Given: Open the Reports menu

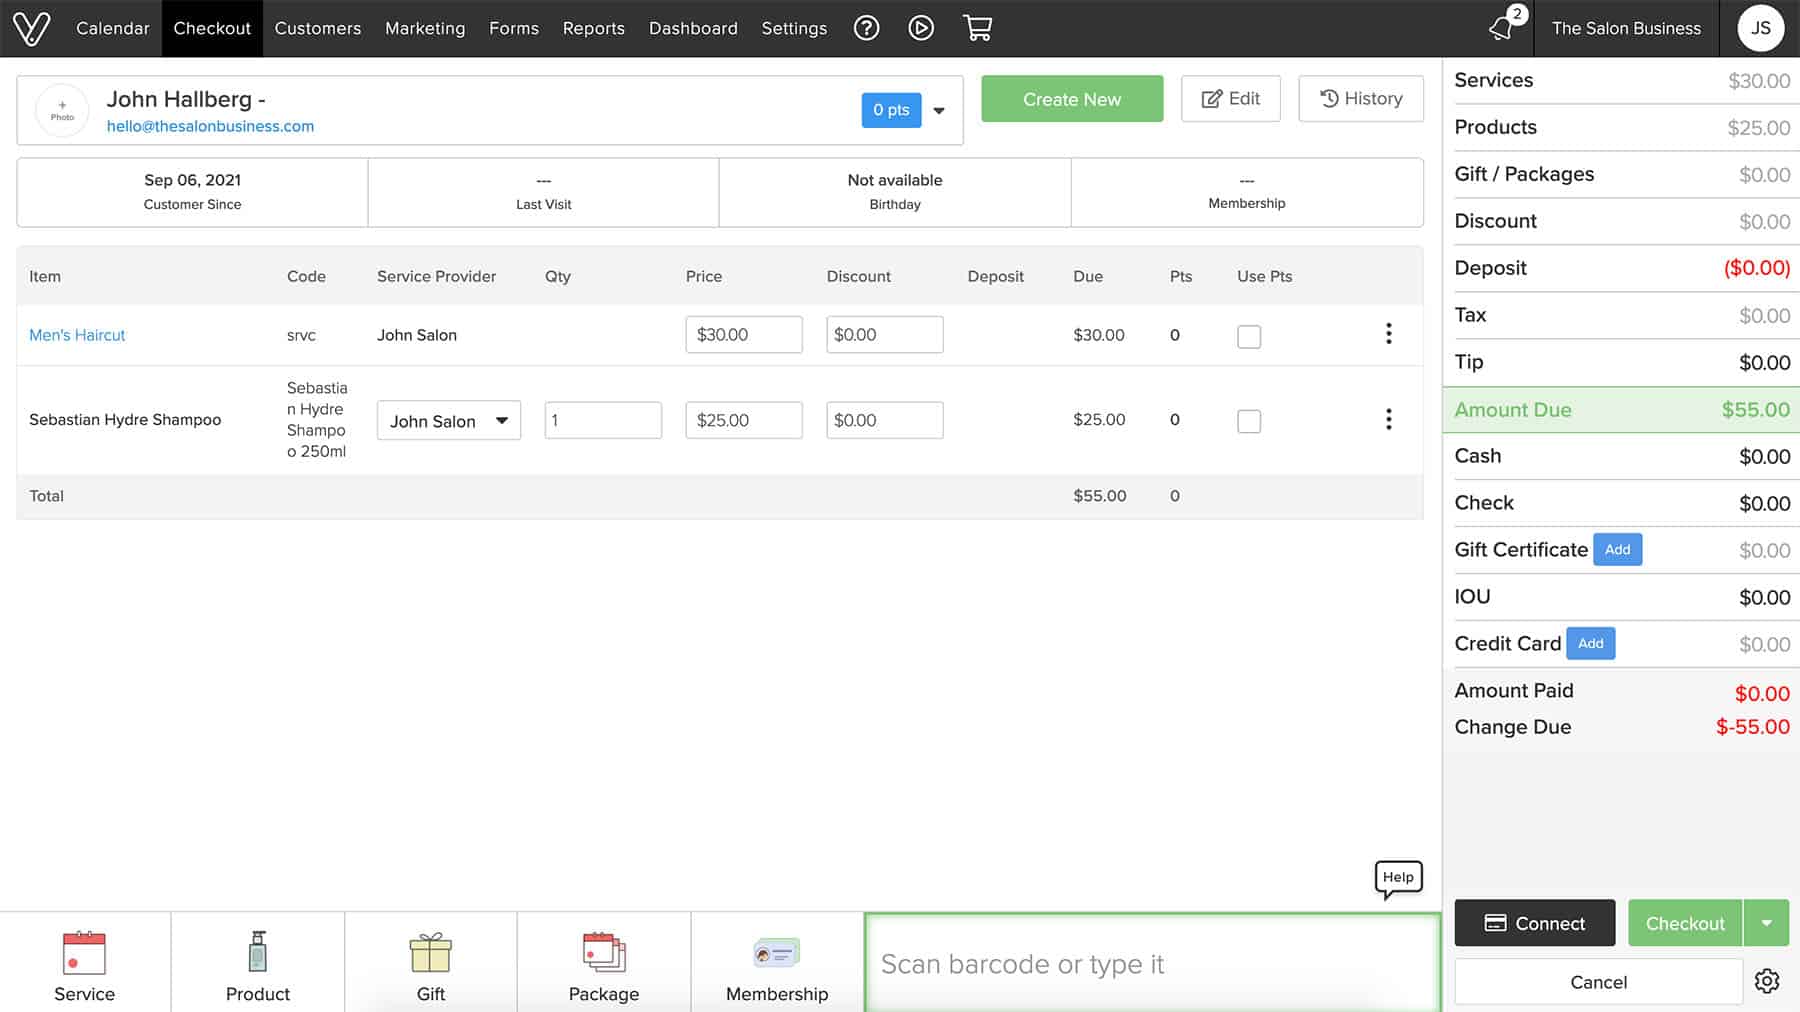Looking at the screenshot, I should tap(594, 28).
